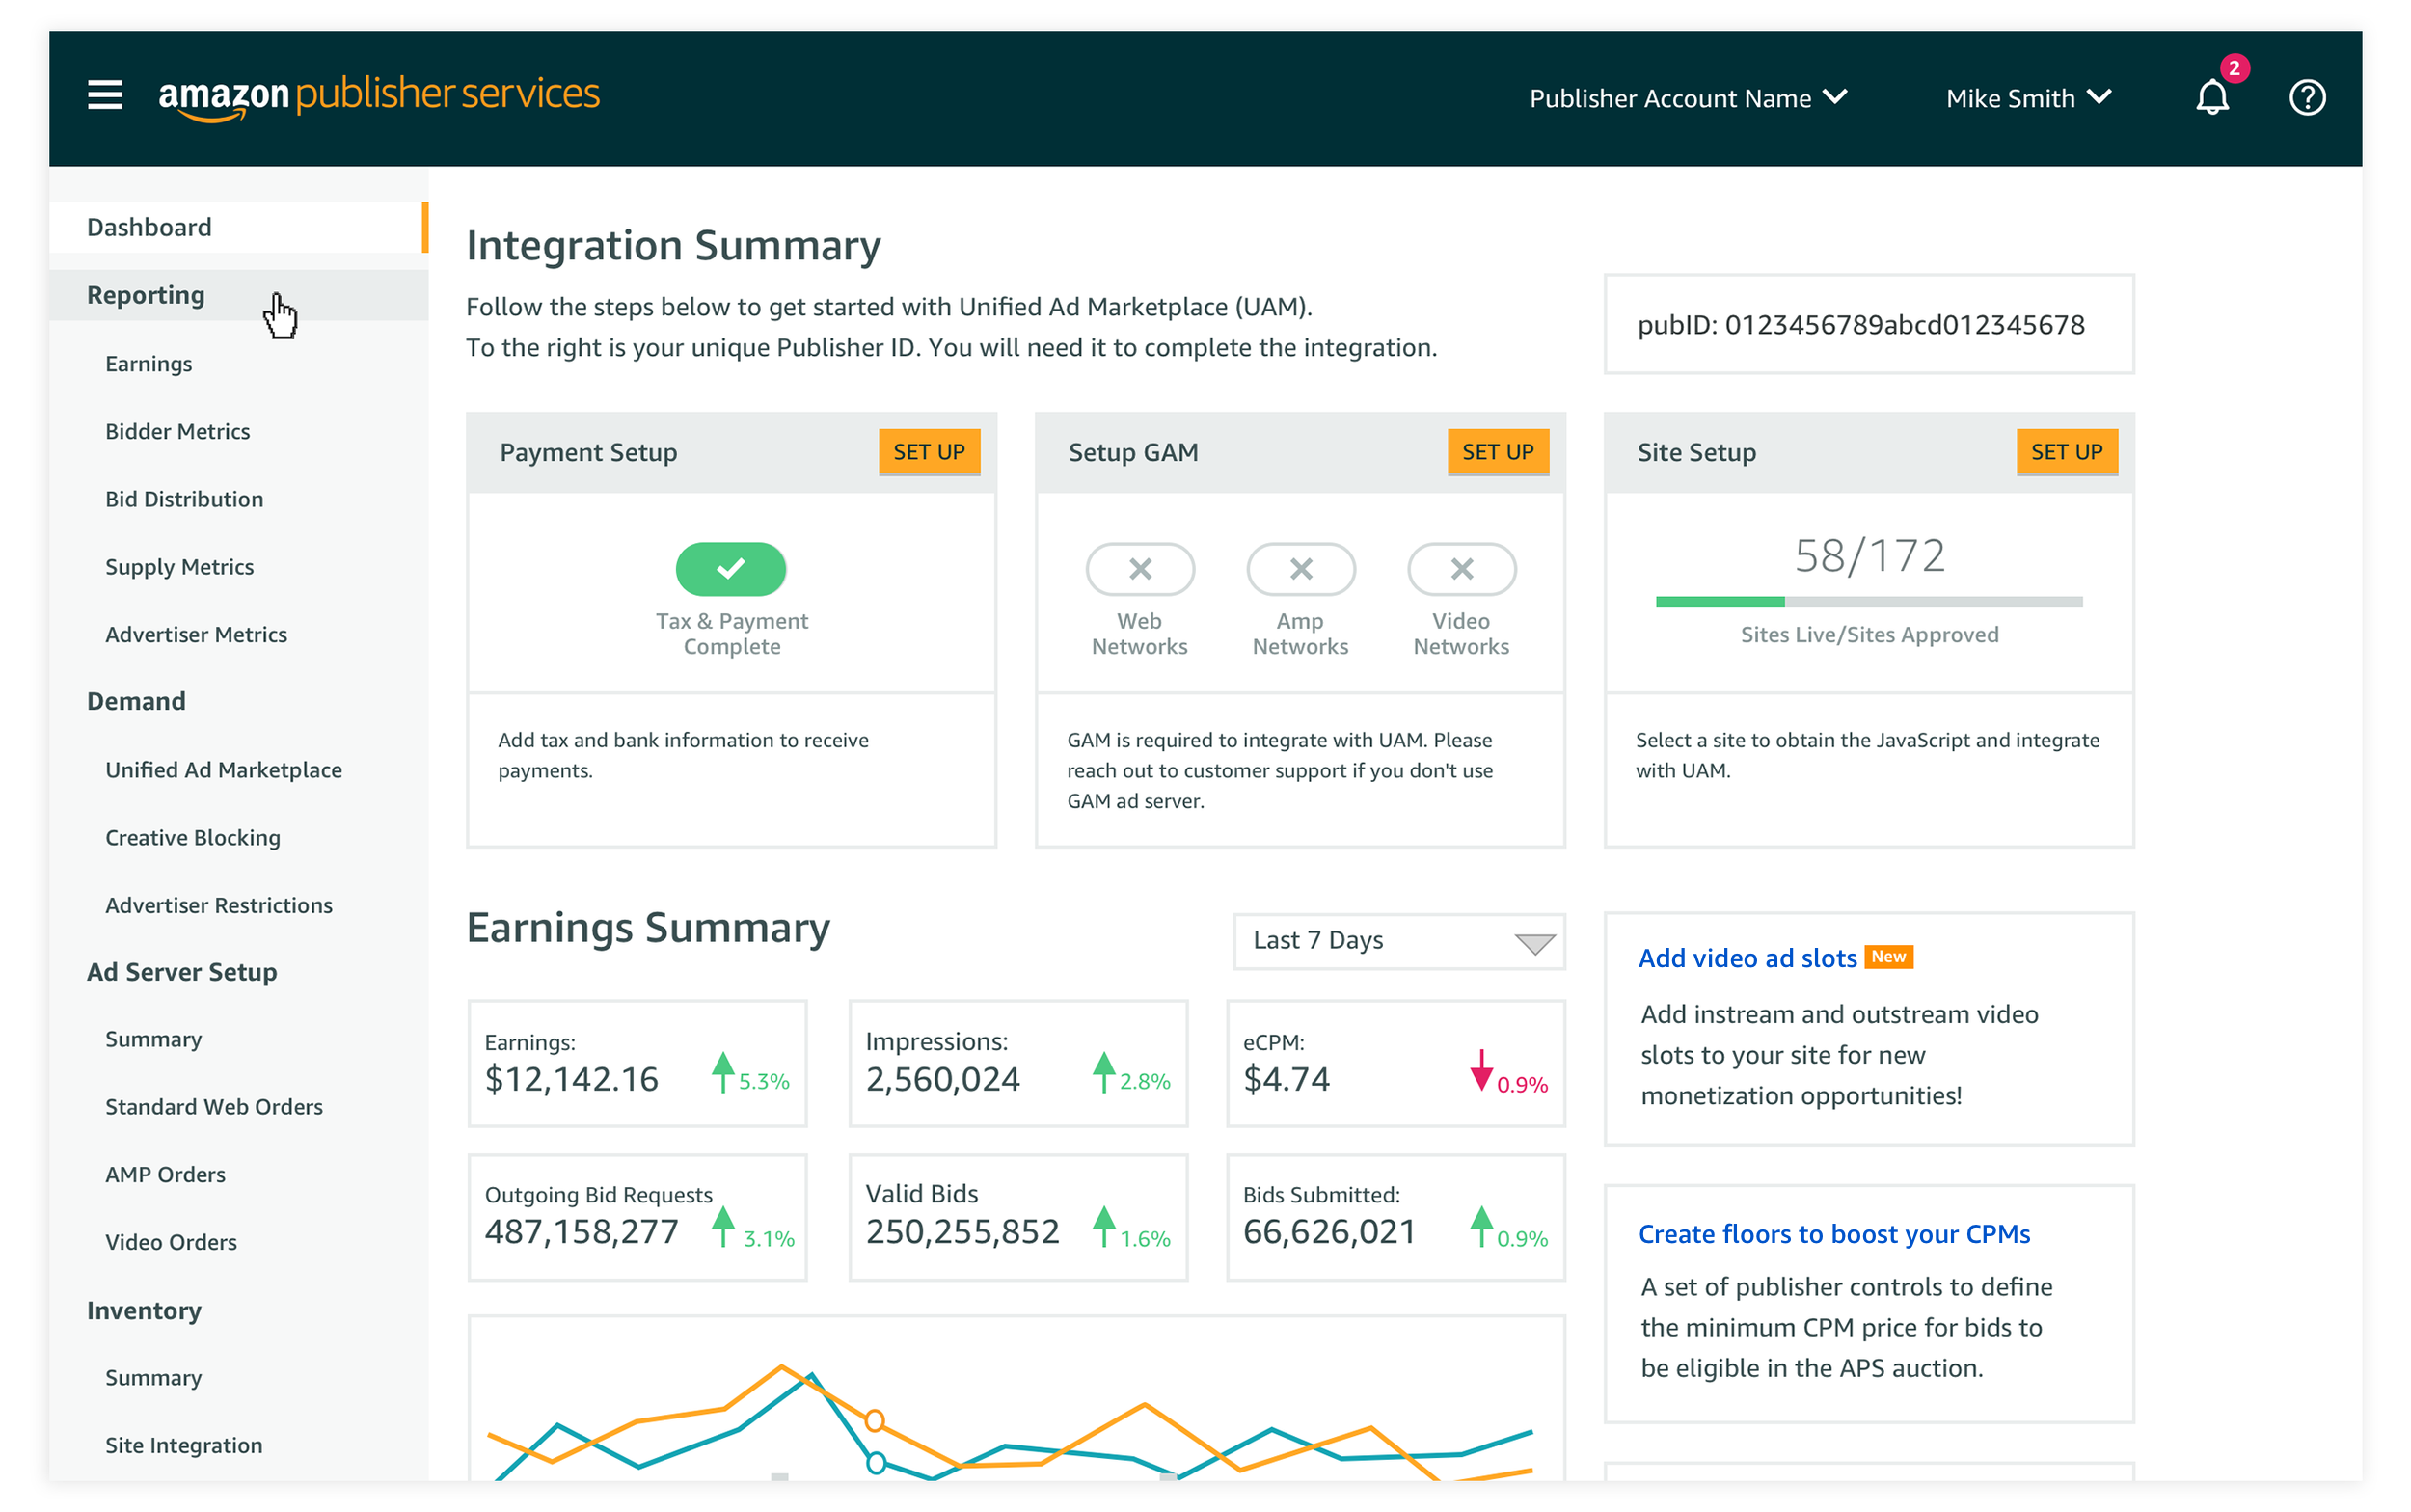Click SET UP on Payment Setup card
Viewport: 2411px width, 1512px height.
click(928, 452)
